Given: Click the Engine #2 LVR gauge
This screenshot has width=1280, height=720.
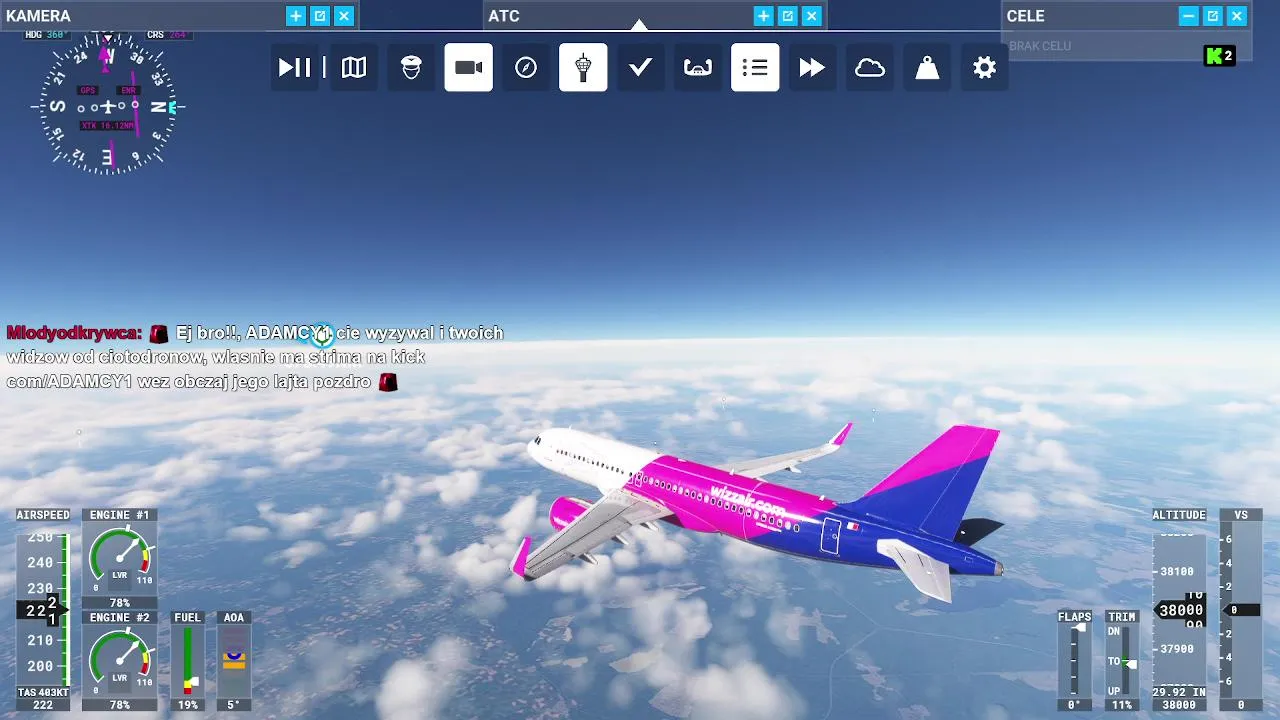Looking at the screenshot, I should pyautogui.click(x=119, y=661).
